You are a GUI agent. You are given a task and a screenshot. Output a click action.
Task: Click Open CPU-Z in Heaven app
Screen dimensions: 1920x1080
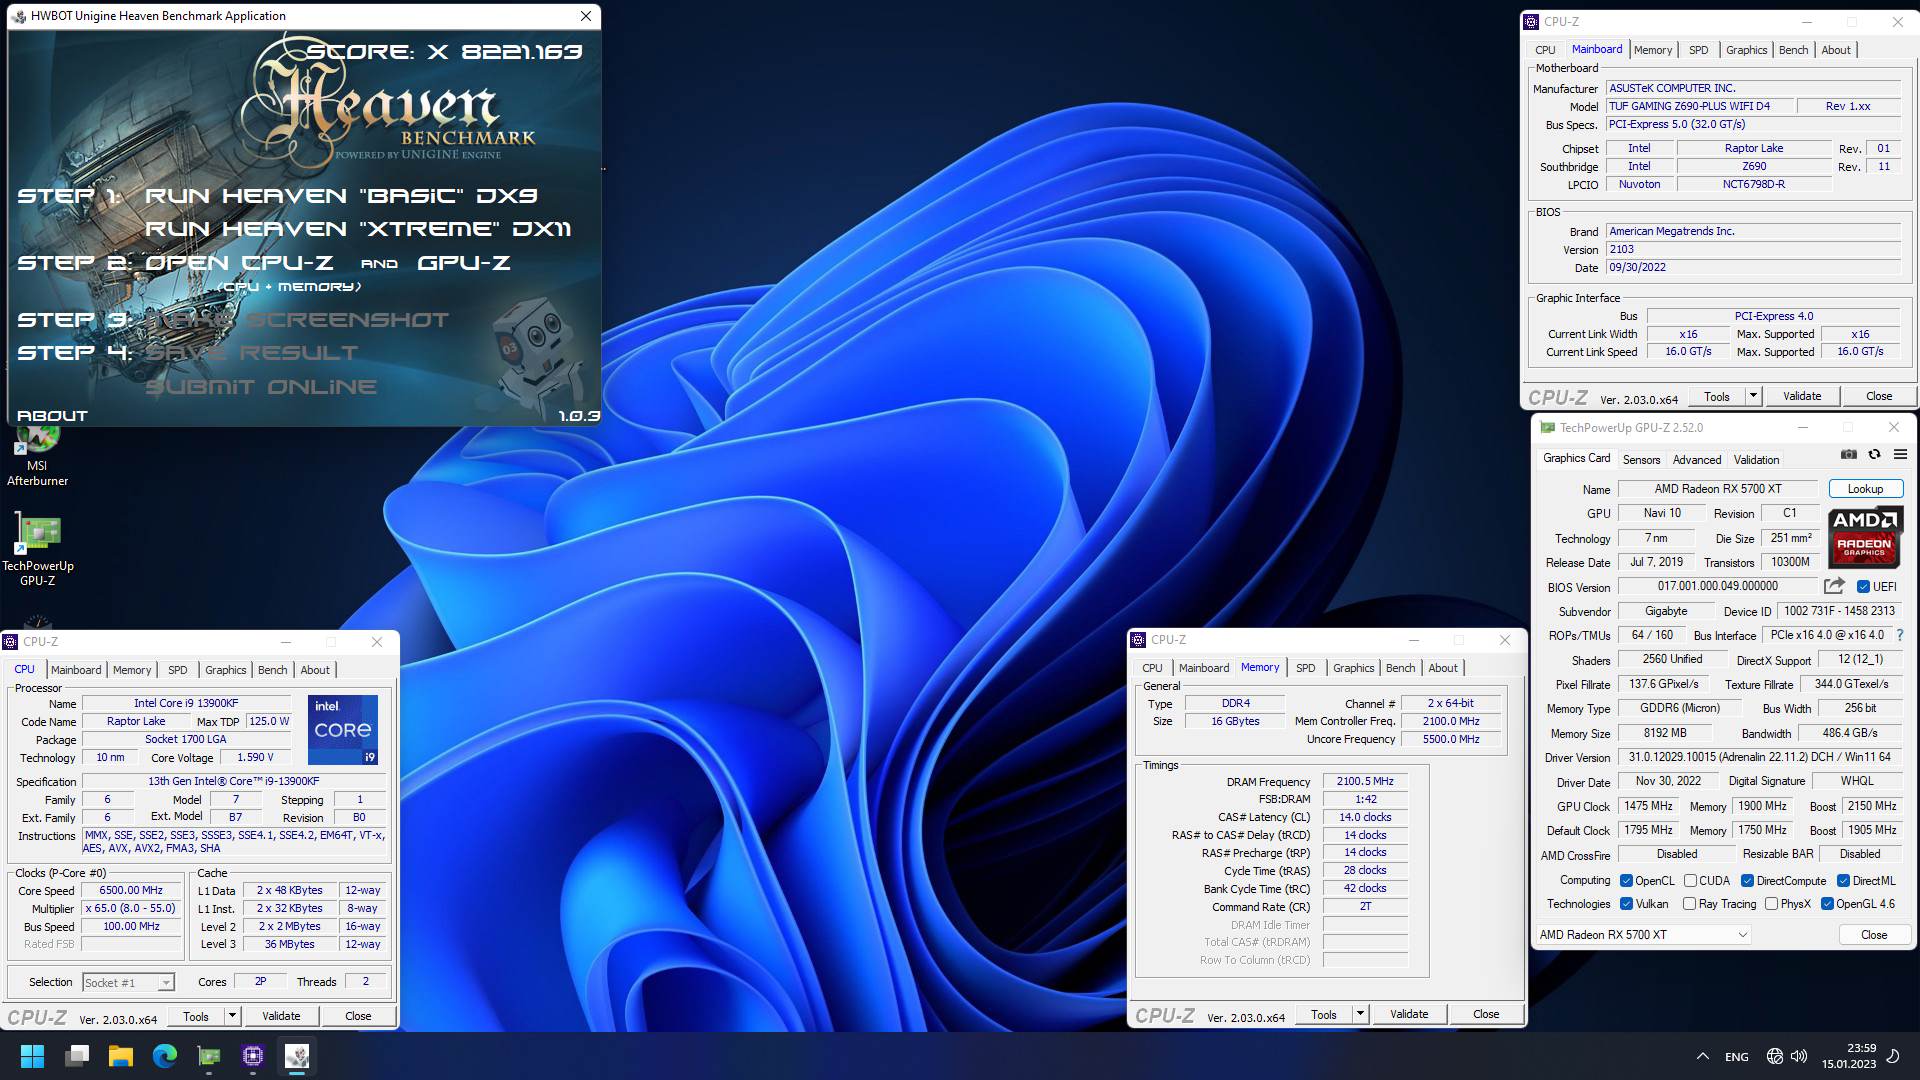(239, 263)
